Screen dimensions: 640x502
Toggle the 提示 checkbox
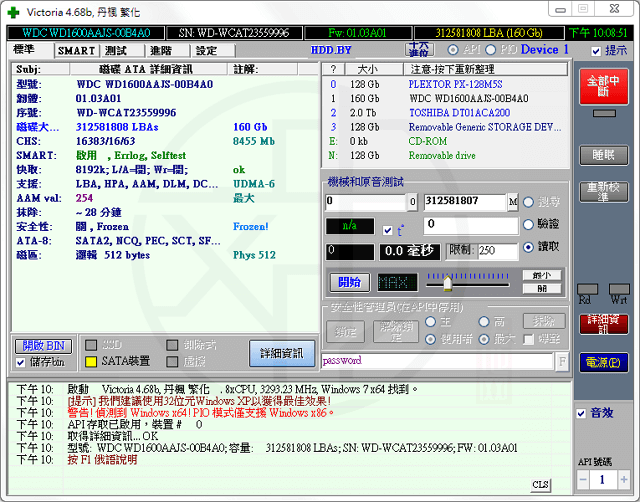pos(596,51)
